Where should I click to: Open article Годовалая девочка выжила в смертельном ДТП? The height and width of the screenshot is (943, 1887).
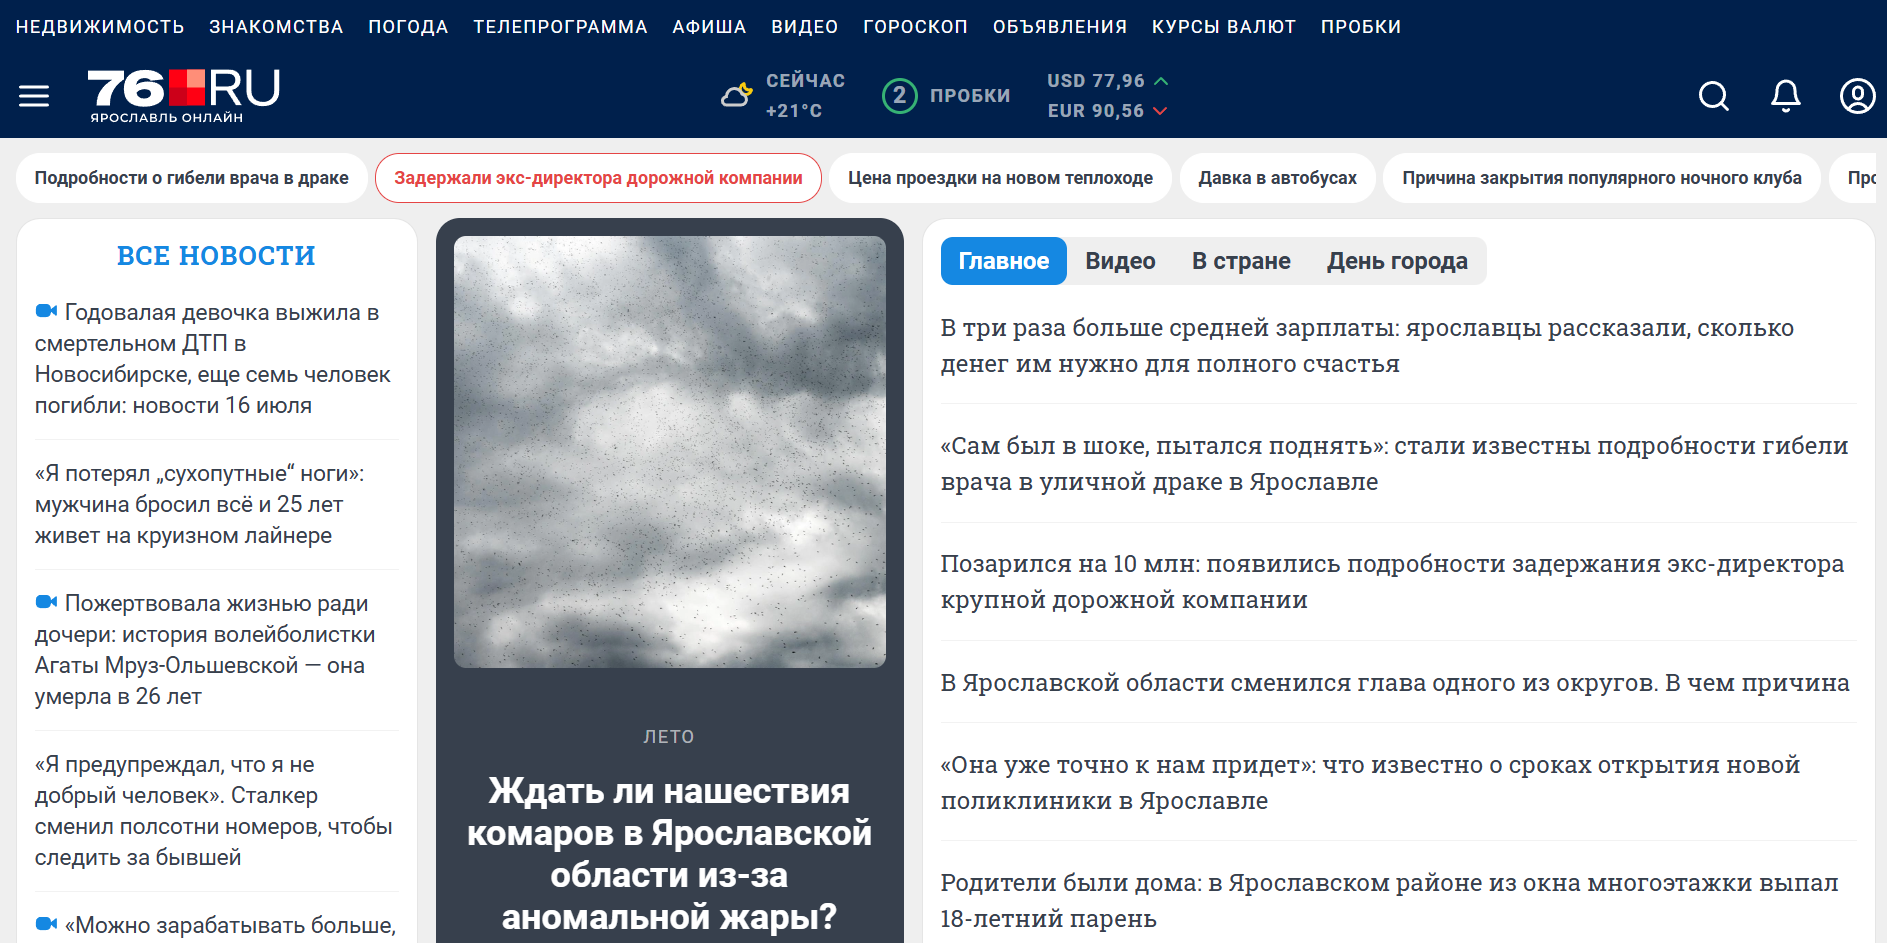point(214,358)
